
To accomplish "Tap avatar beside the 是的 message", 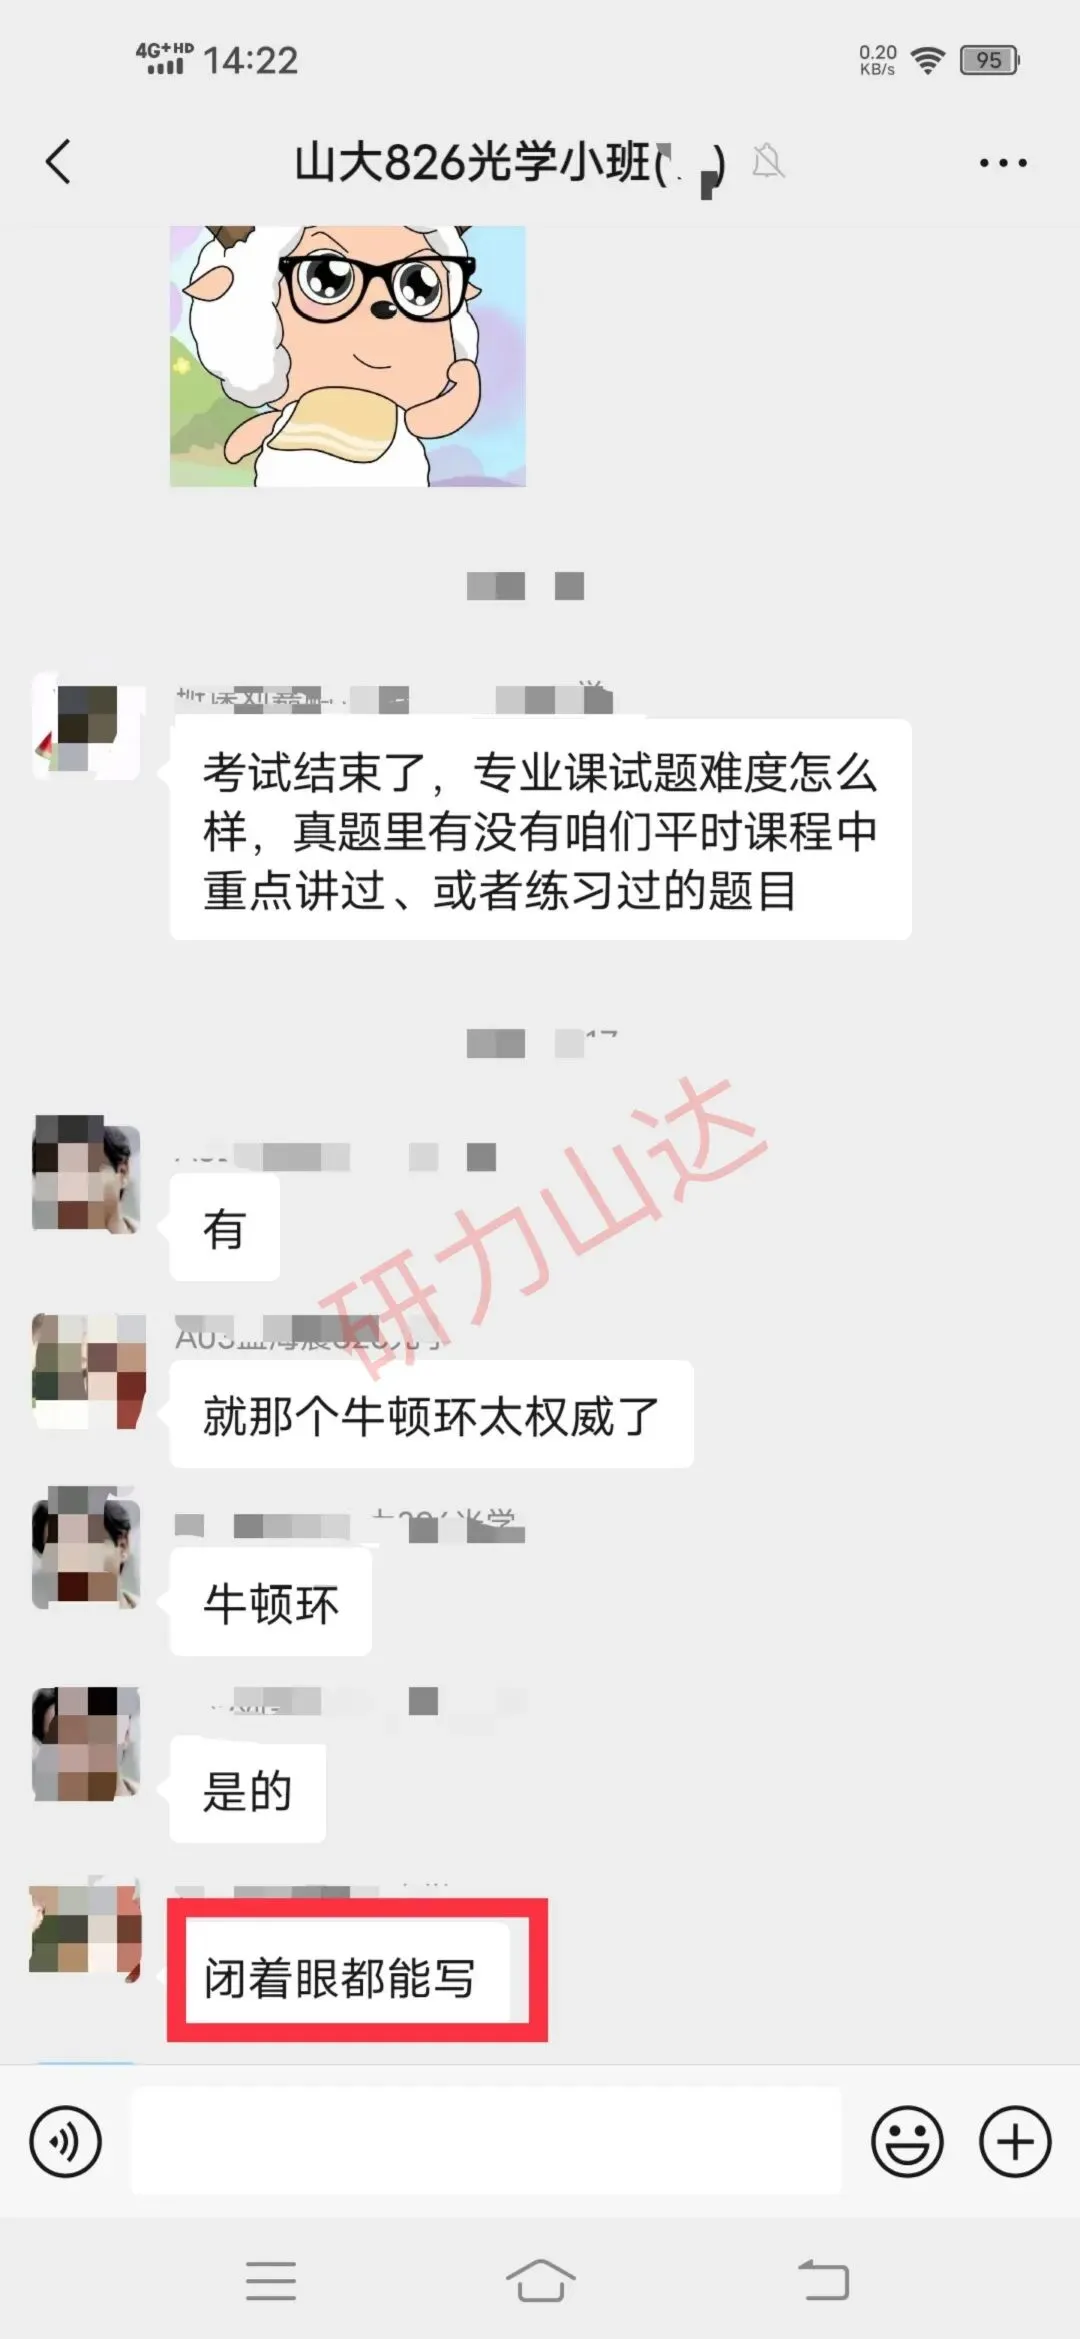I will click(87, 1744).
